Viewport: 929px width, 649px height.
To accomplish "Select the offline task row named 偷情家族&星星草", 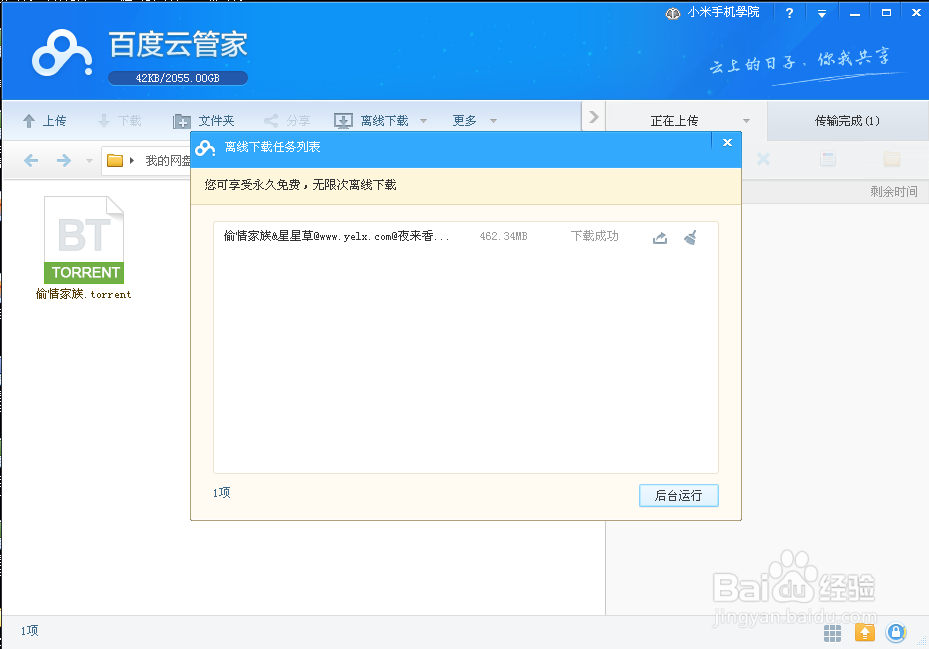I will point(466,236).
